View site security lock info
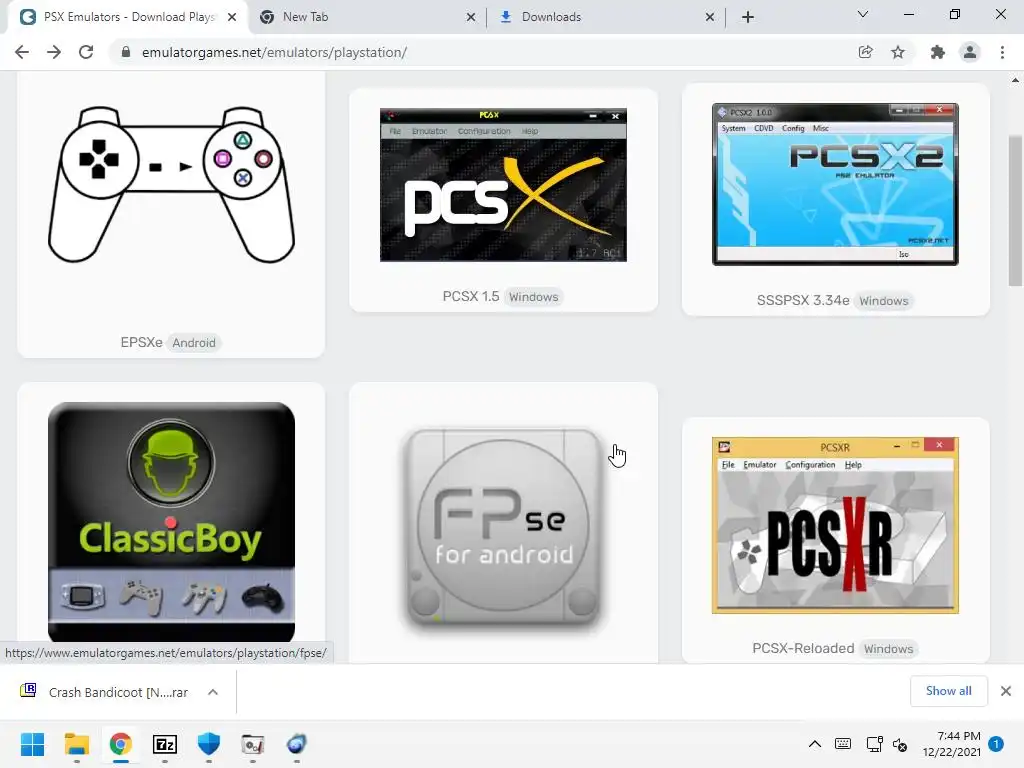Image resolution: width=1024 pixels, height=768 pixels. click(x=126, y=52)
